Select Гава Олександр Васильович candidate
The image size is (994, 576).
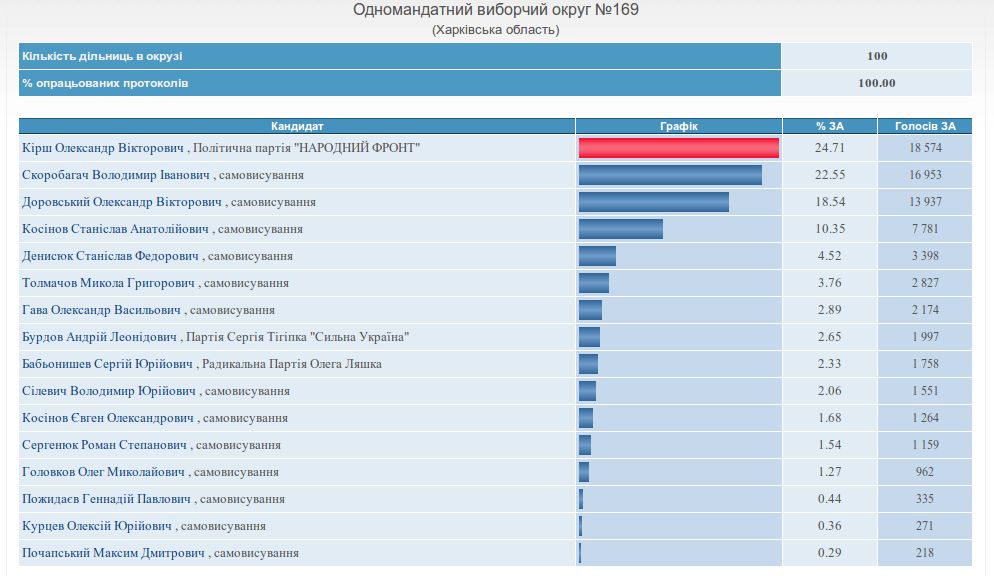(101, 310)
